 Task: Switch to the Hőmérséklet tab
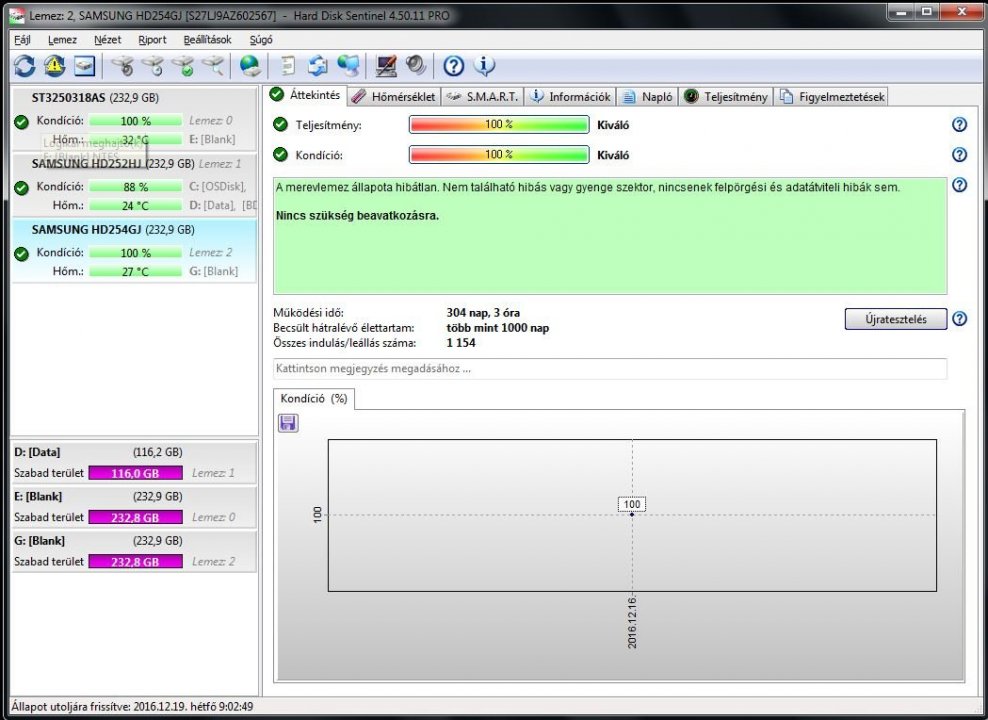[x=394, y=96]
